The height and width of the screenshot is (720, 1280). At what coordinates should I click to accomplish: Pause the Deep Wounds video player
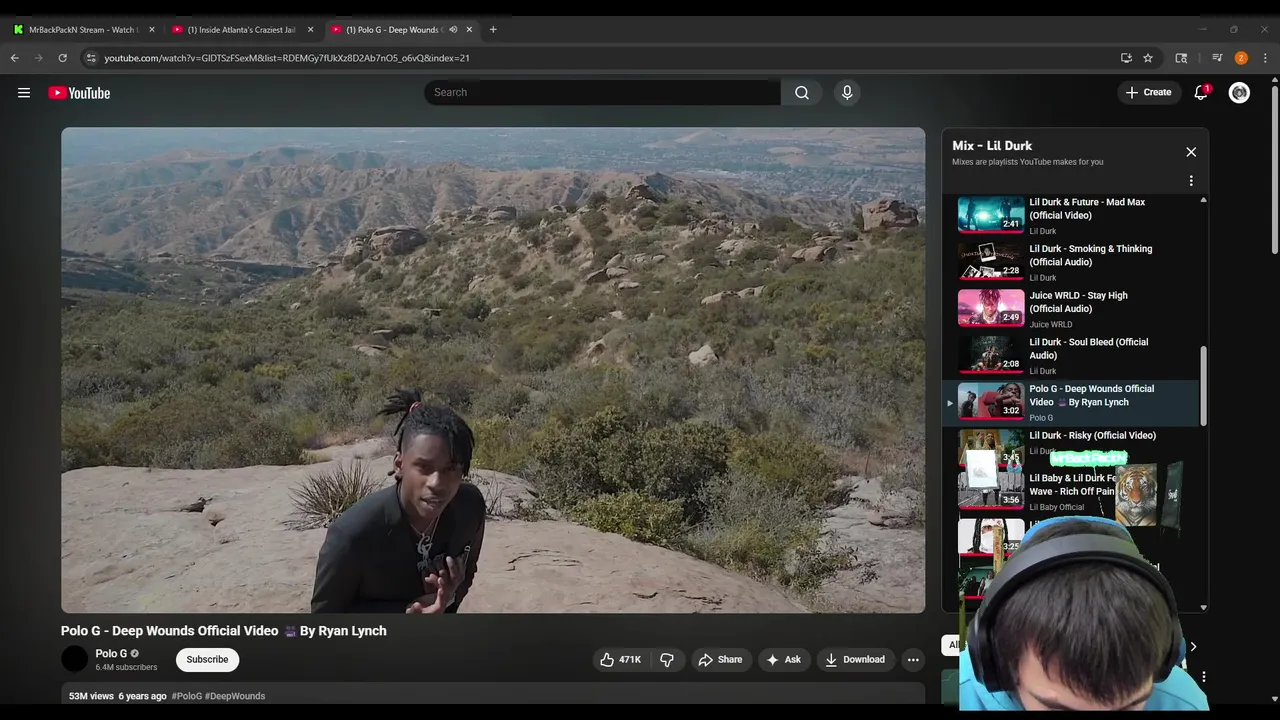point(493,370)
